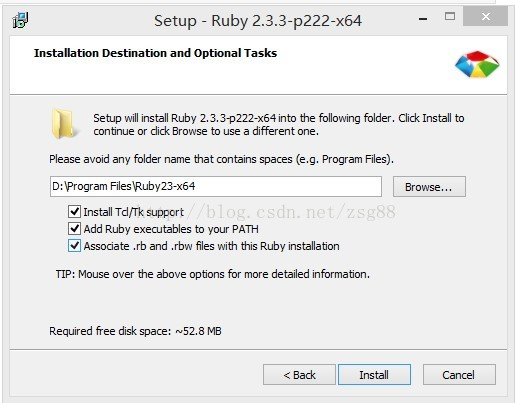Click the Associate .rb files label text
This screenshot has width=515, height=403.
point(211,246)
